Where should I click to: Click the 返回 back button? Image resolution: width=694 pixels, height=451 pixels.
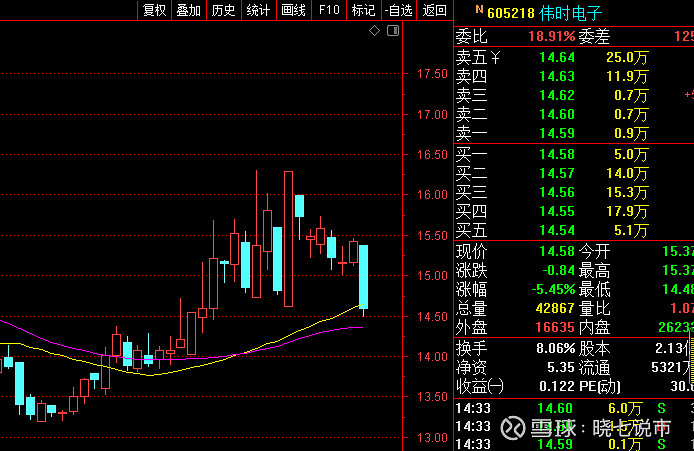tap(434, 10)
